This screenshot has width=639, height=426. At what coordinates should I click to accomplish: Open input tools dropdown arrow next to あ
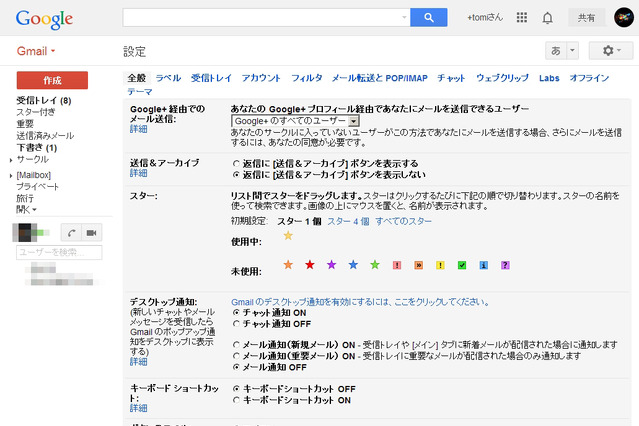(x=572, y=51)
